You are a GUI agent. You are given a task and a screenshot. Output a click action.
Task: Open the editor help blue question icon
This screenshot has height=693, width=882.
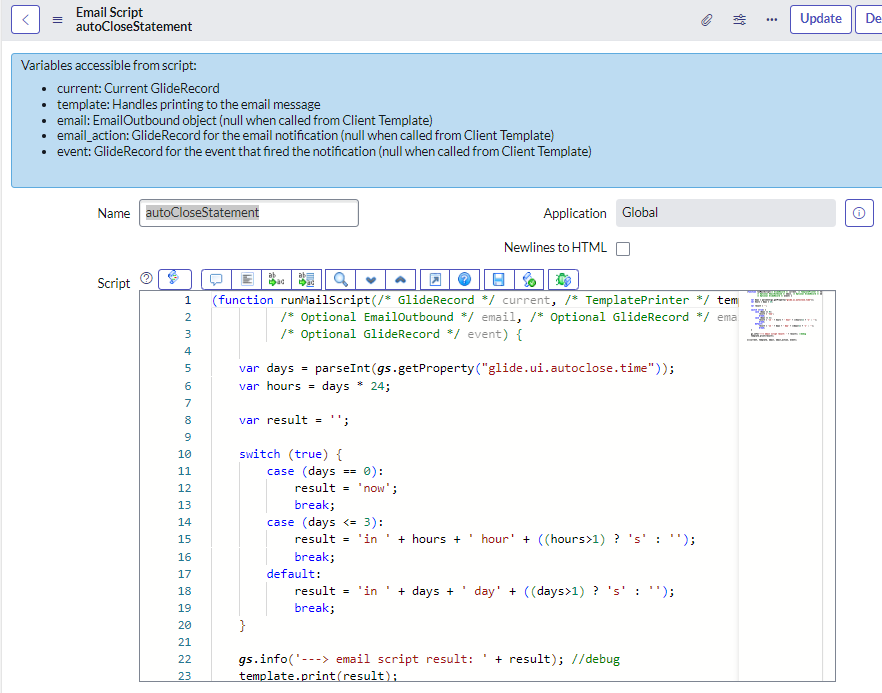click(465, 279)
